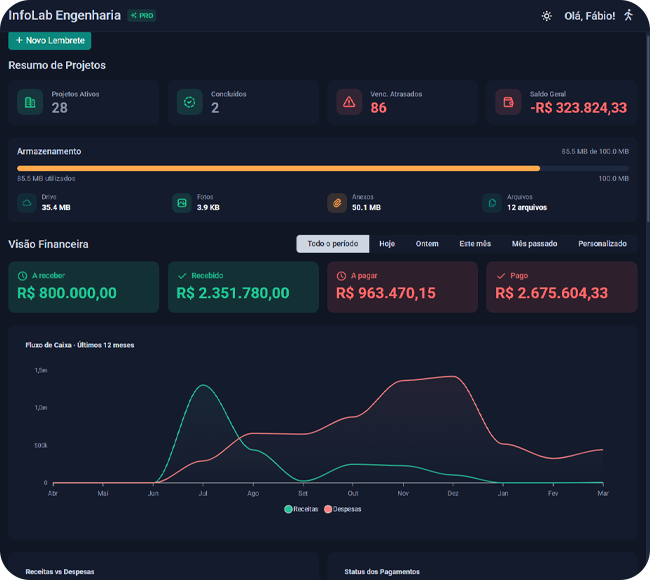
Task: Click the Receitas vs Despesas heading
Action: 60,572
